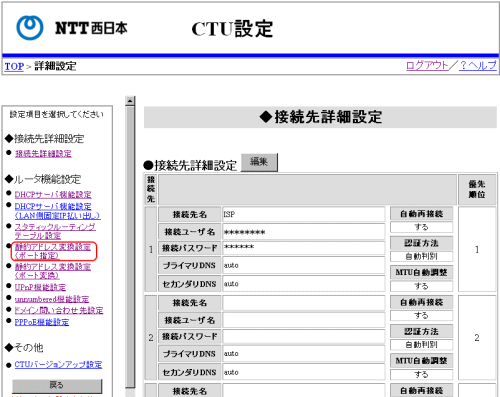Screen dimensions: 500x397
Task: Open ドメイン問い合わせ先設定 link
Action: coord(59,310)
